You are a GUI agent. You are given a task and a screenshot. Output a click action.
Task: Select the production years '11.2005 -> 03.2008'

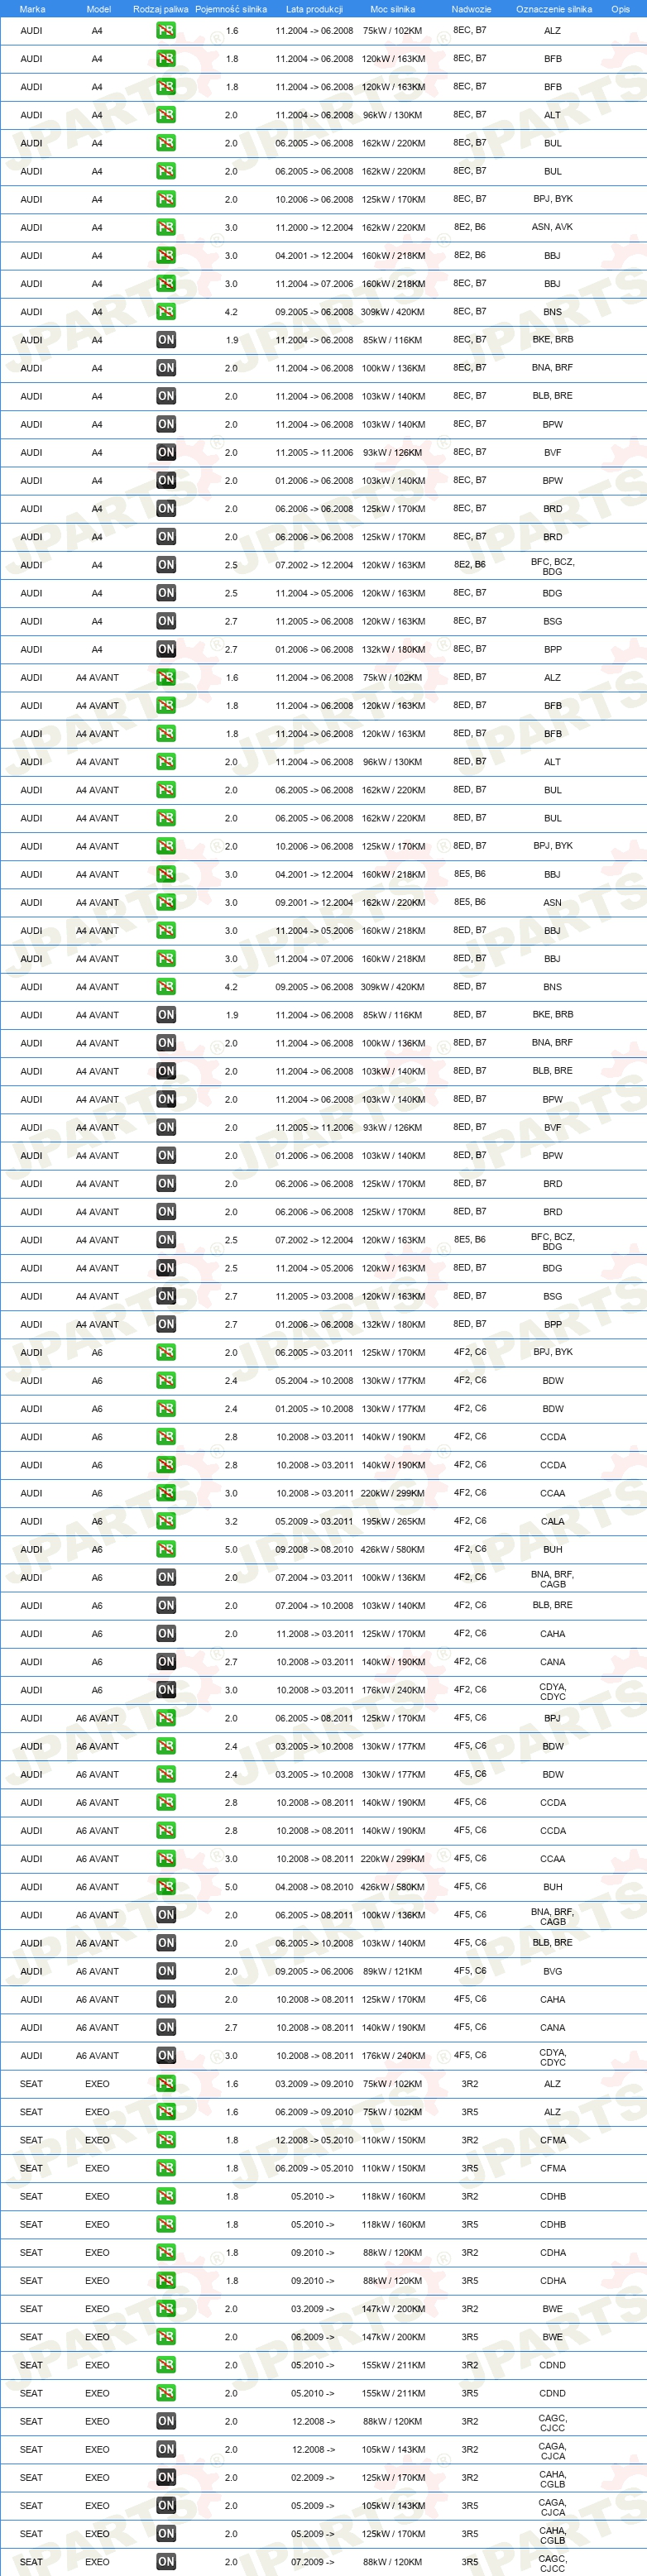click(314, 1297)
